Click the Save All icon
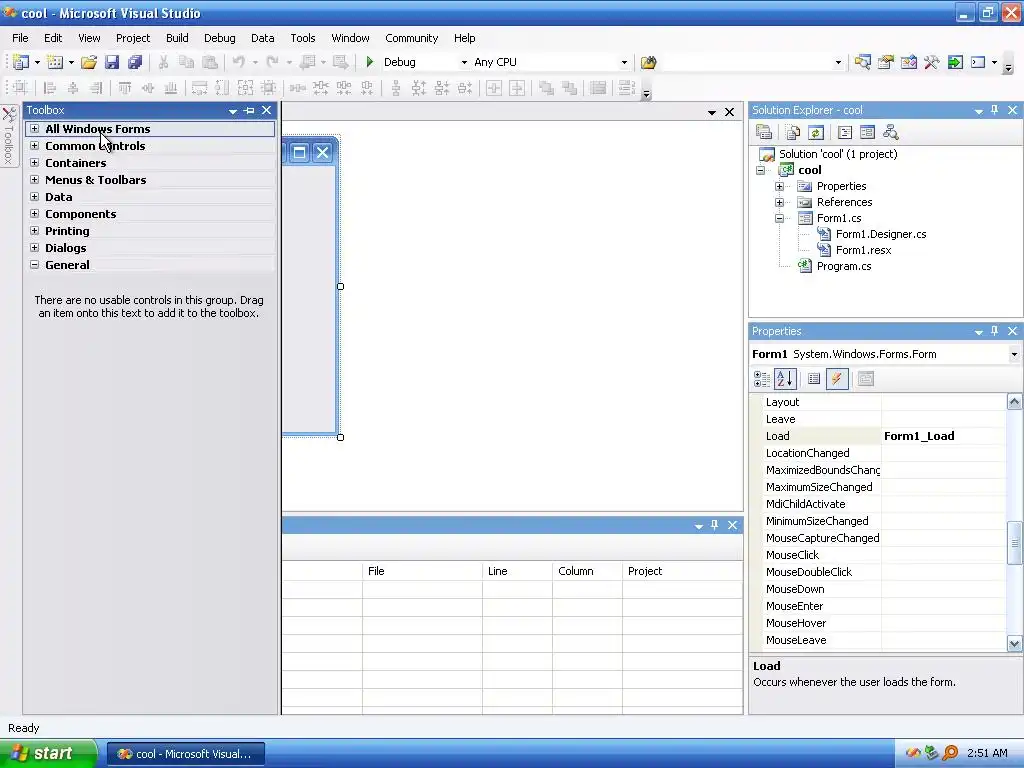The height and width of the screenshot is (768, 1024). click(x=135, y=62)
